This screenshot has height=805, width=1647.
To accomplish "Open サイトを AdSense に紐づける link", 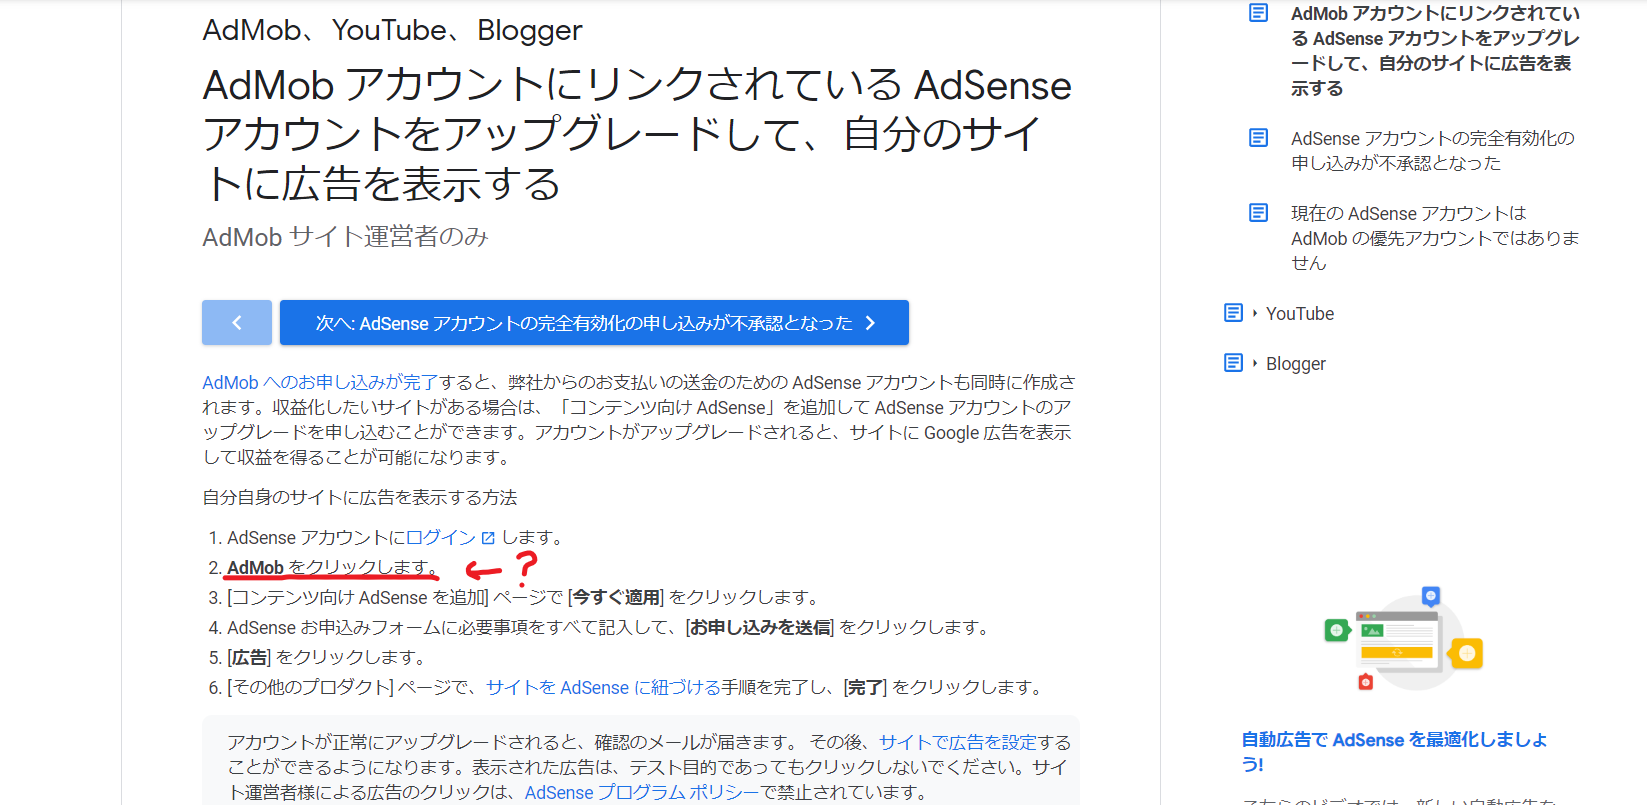I will click(603, 687).
